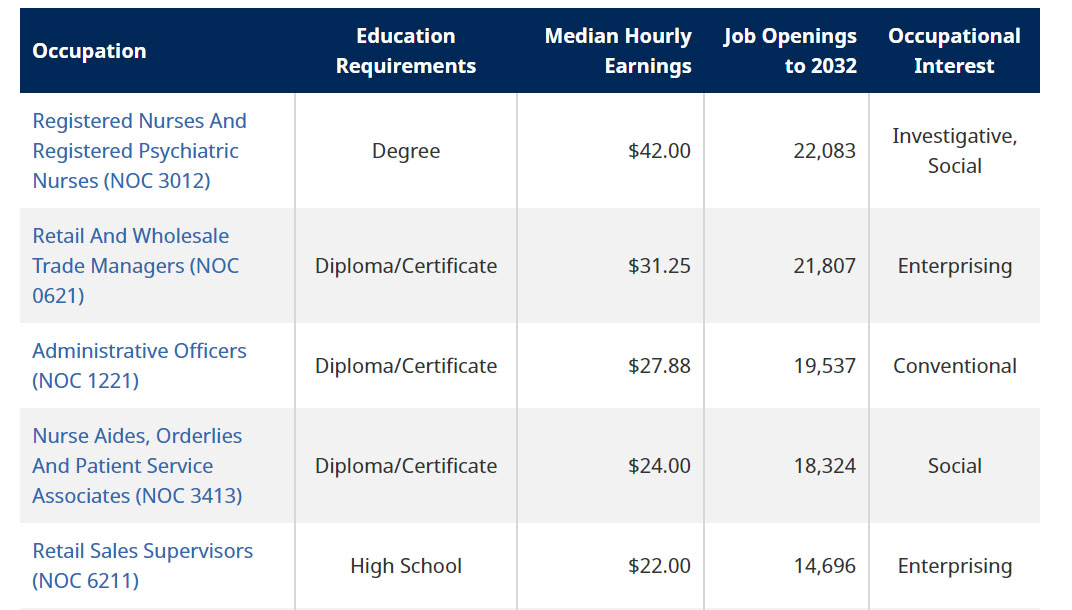
Task: Select the $22.00 earnings cell
Action: point(659,566)
